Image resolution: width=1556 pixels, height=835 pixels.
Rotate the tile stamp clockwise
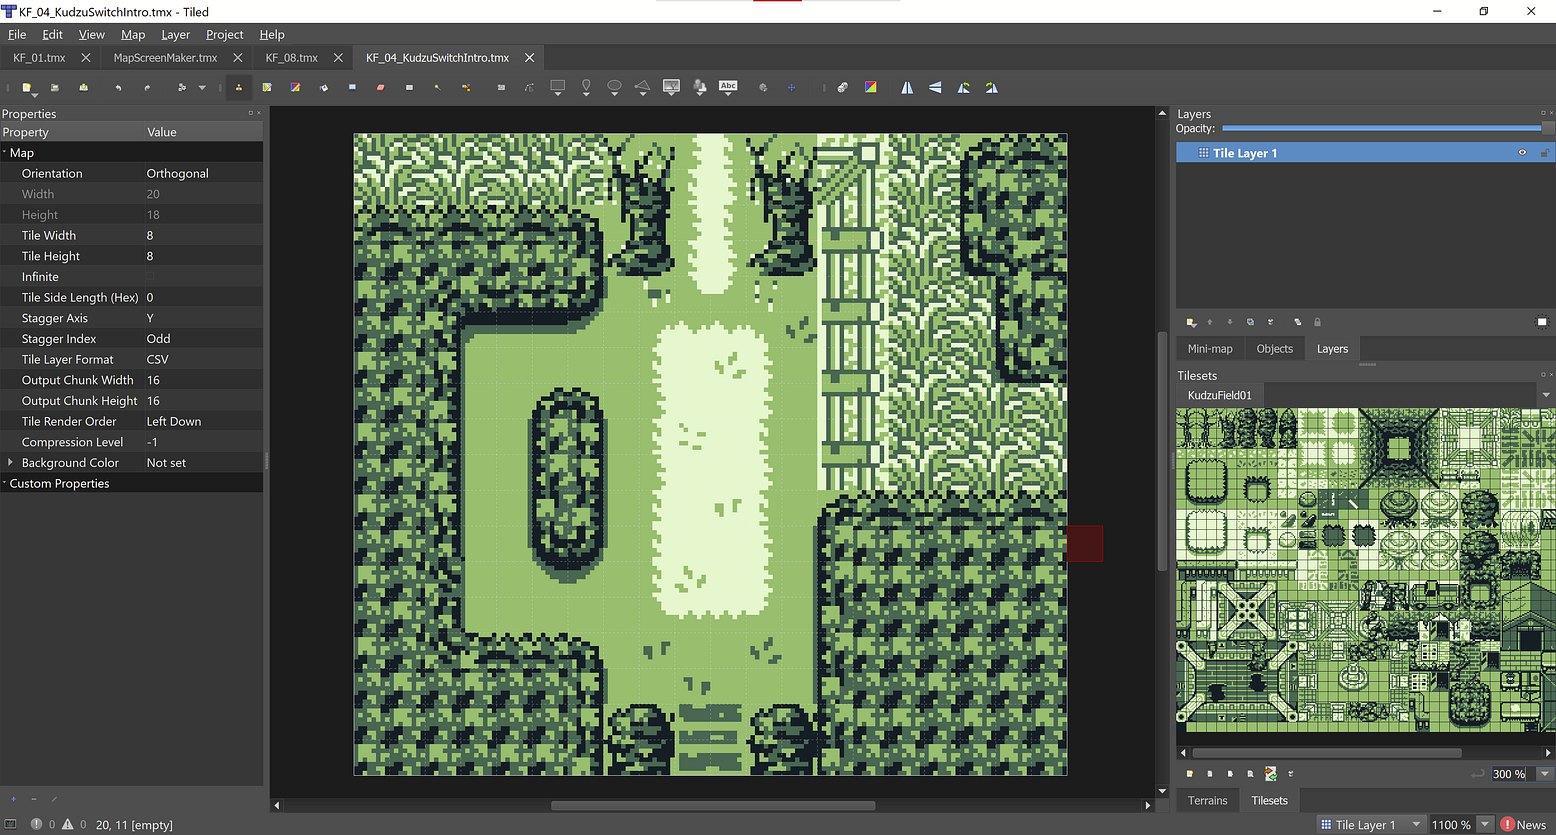pos(990,87)
